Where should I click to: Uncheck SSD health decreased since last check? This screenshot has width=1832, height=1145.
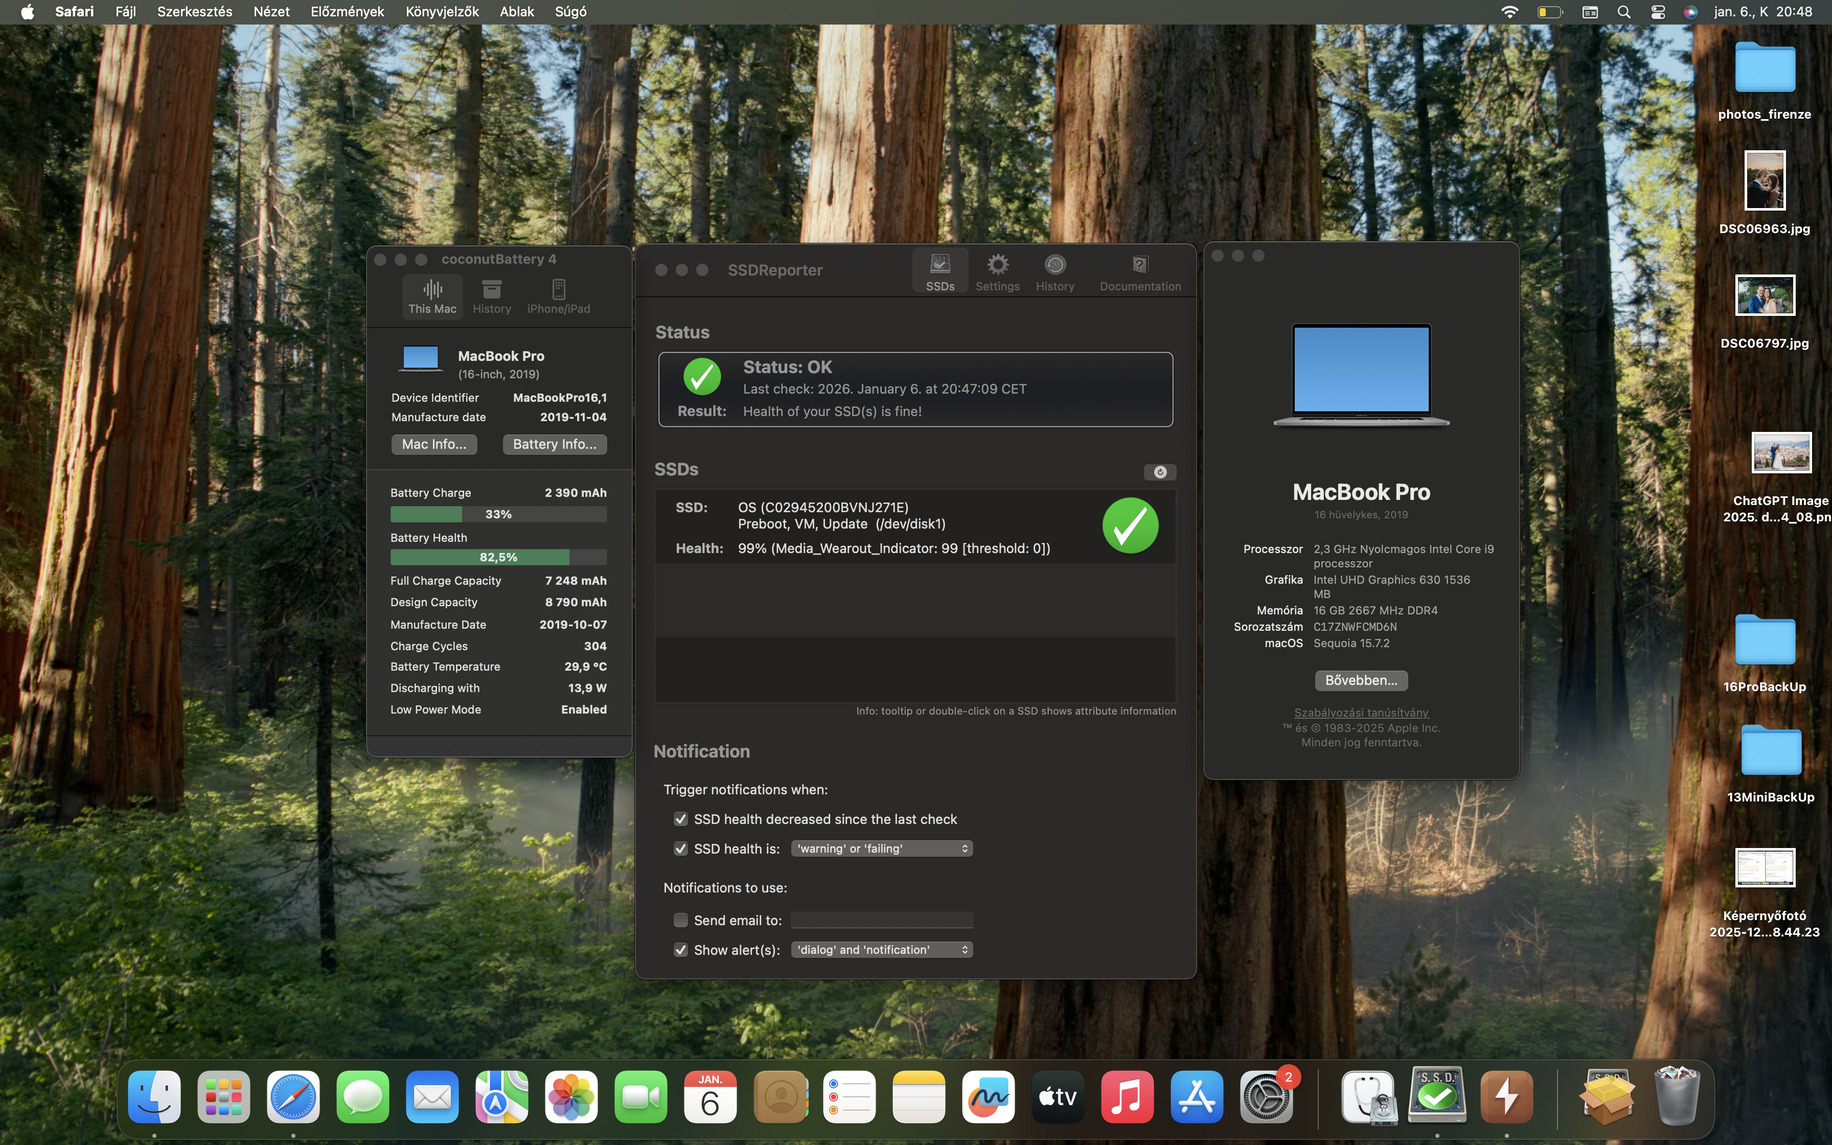(681, 819)
